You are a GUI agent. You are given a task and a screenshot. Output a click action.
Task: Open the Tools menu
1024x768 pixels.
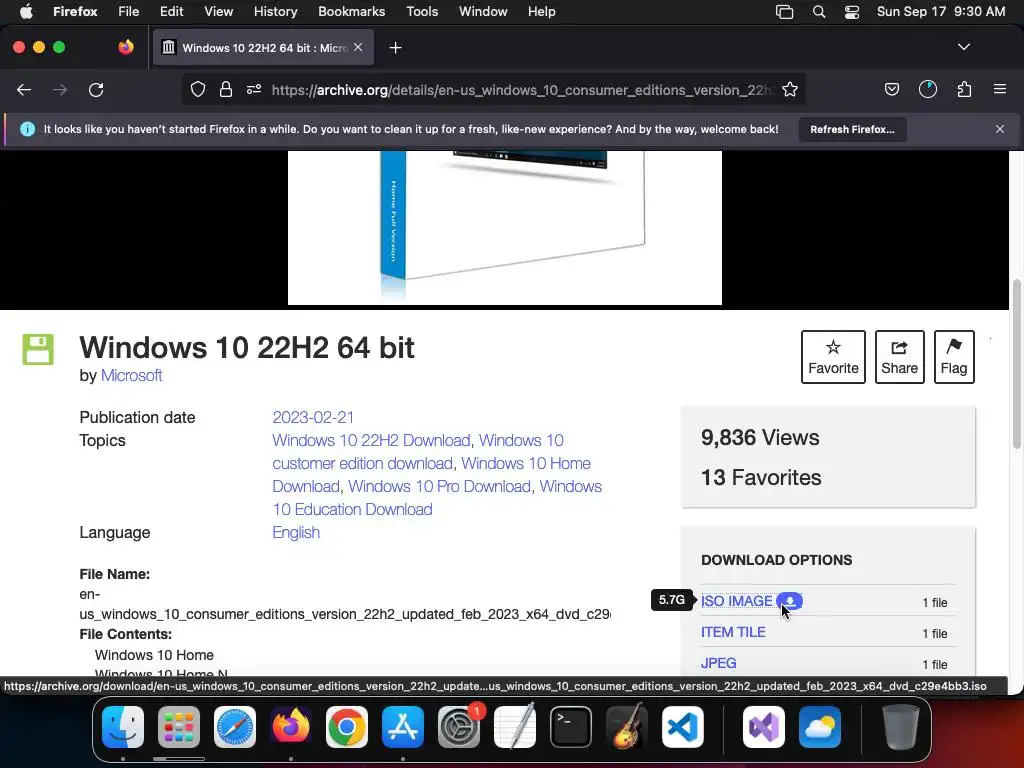[422, 11]
